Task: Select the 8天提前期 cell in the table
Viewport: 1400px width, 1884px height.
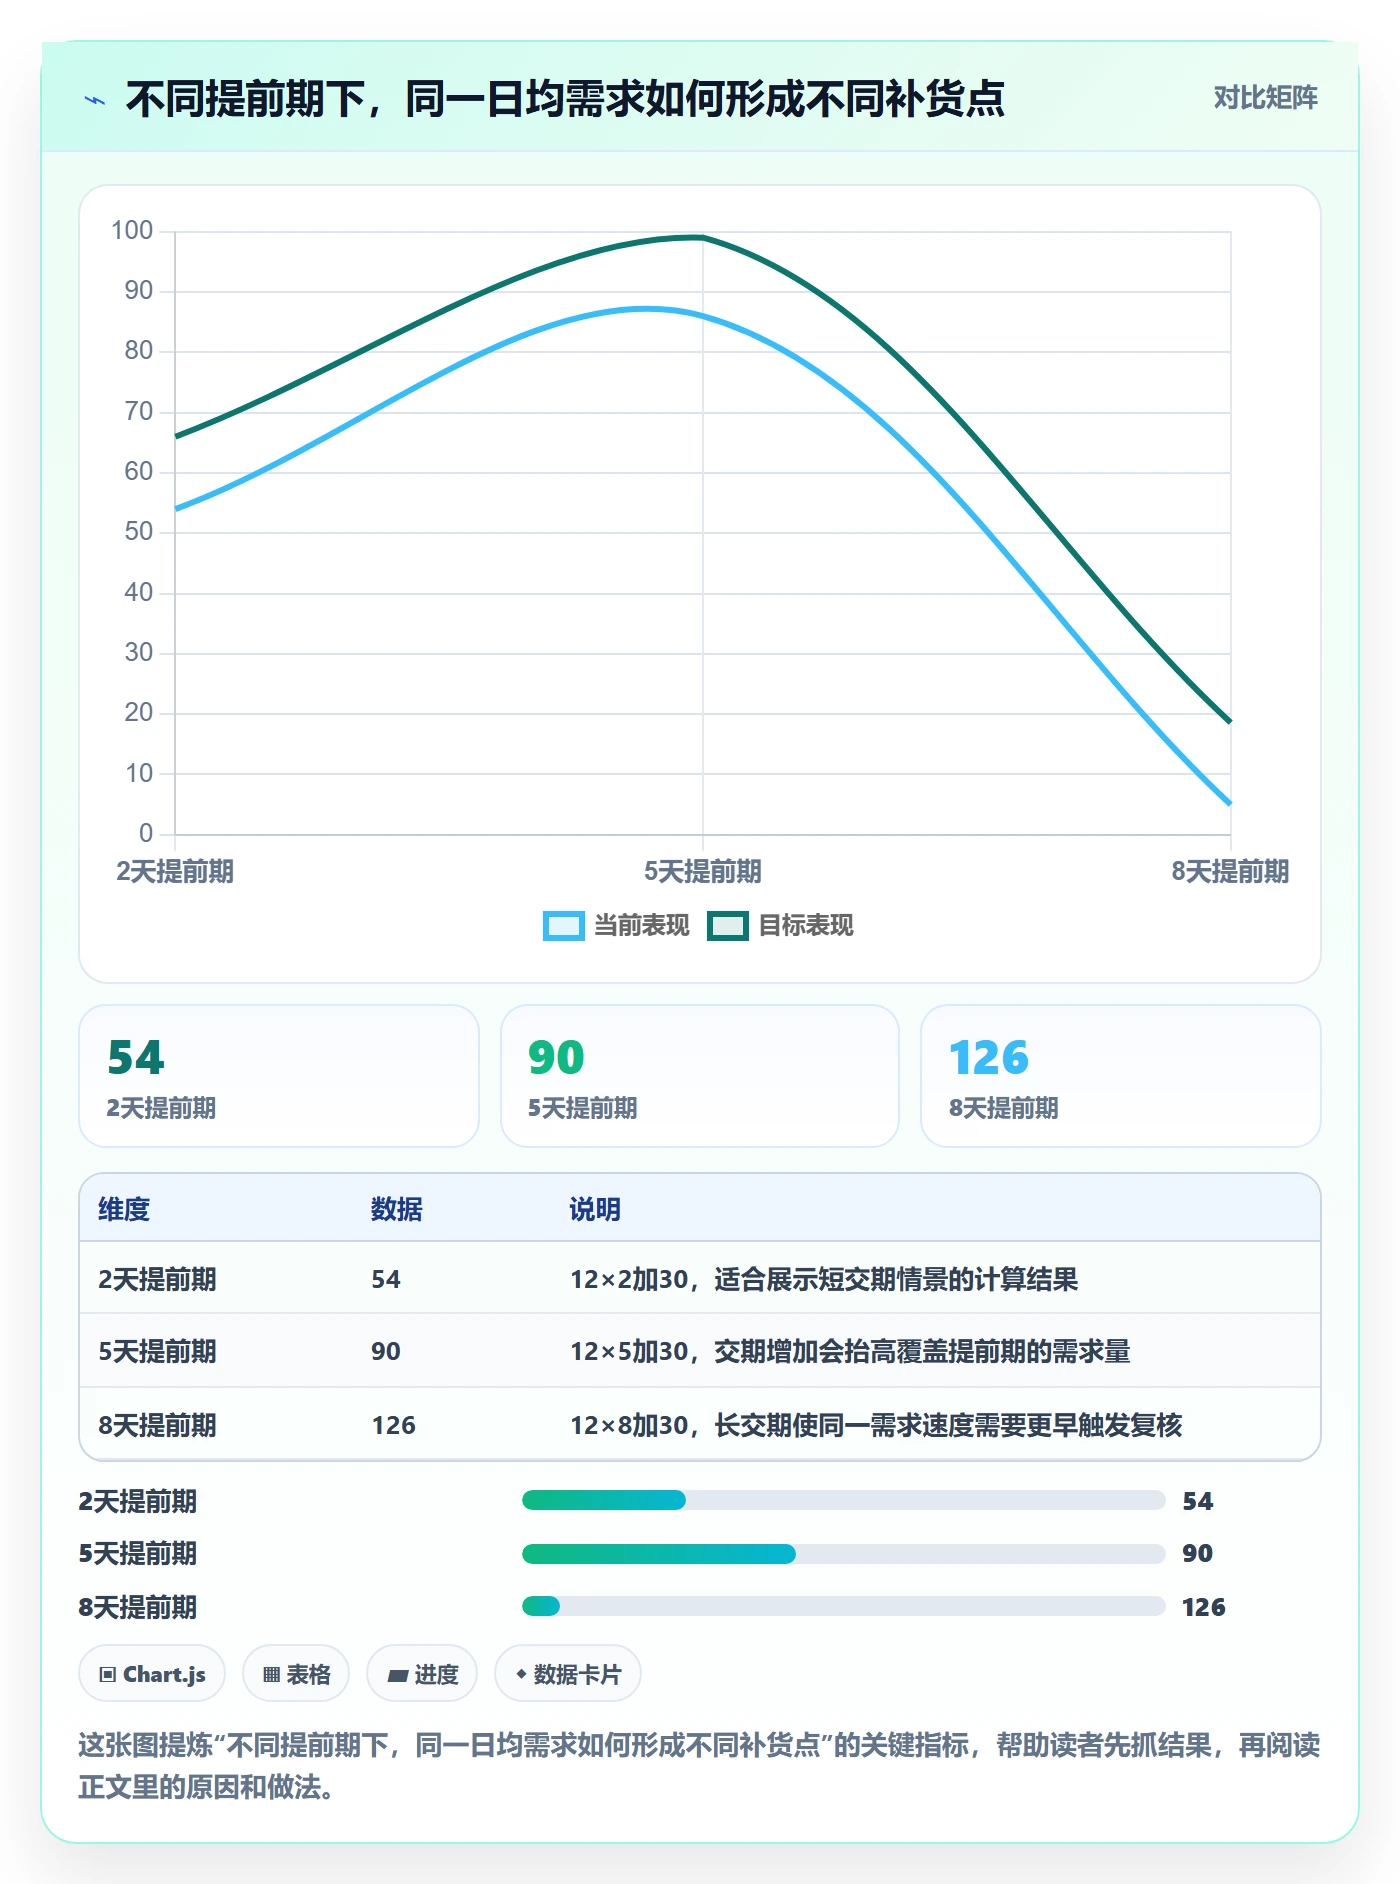Action: pyautogui.click(x=157, y=1425)
